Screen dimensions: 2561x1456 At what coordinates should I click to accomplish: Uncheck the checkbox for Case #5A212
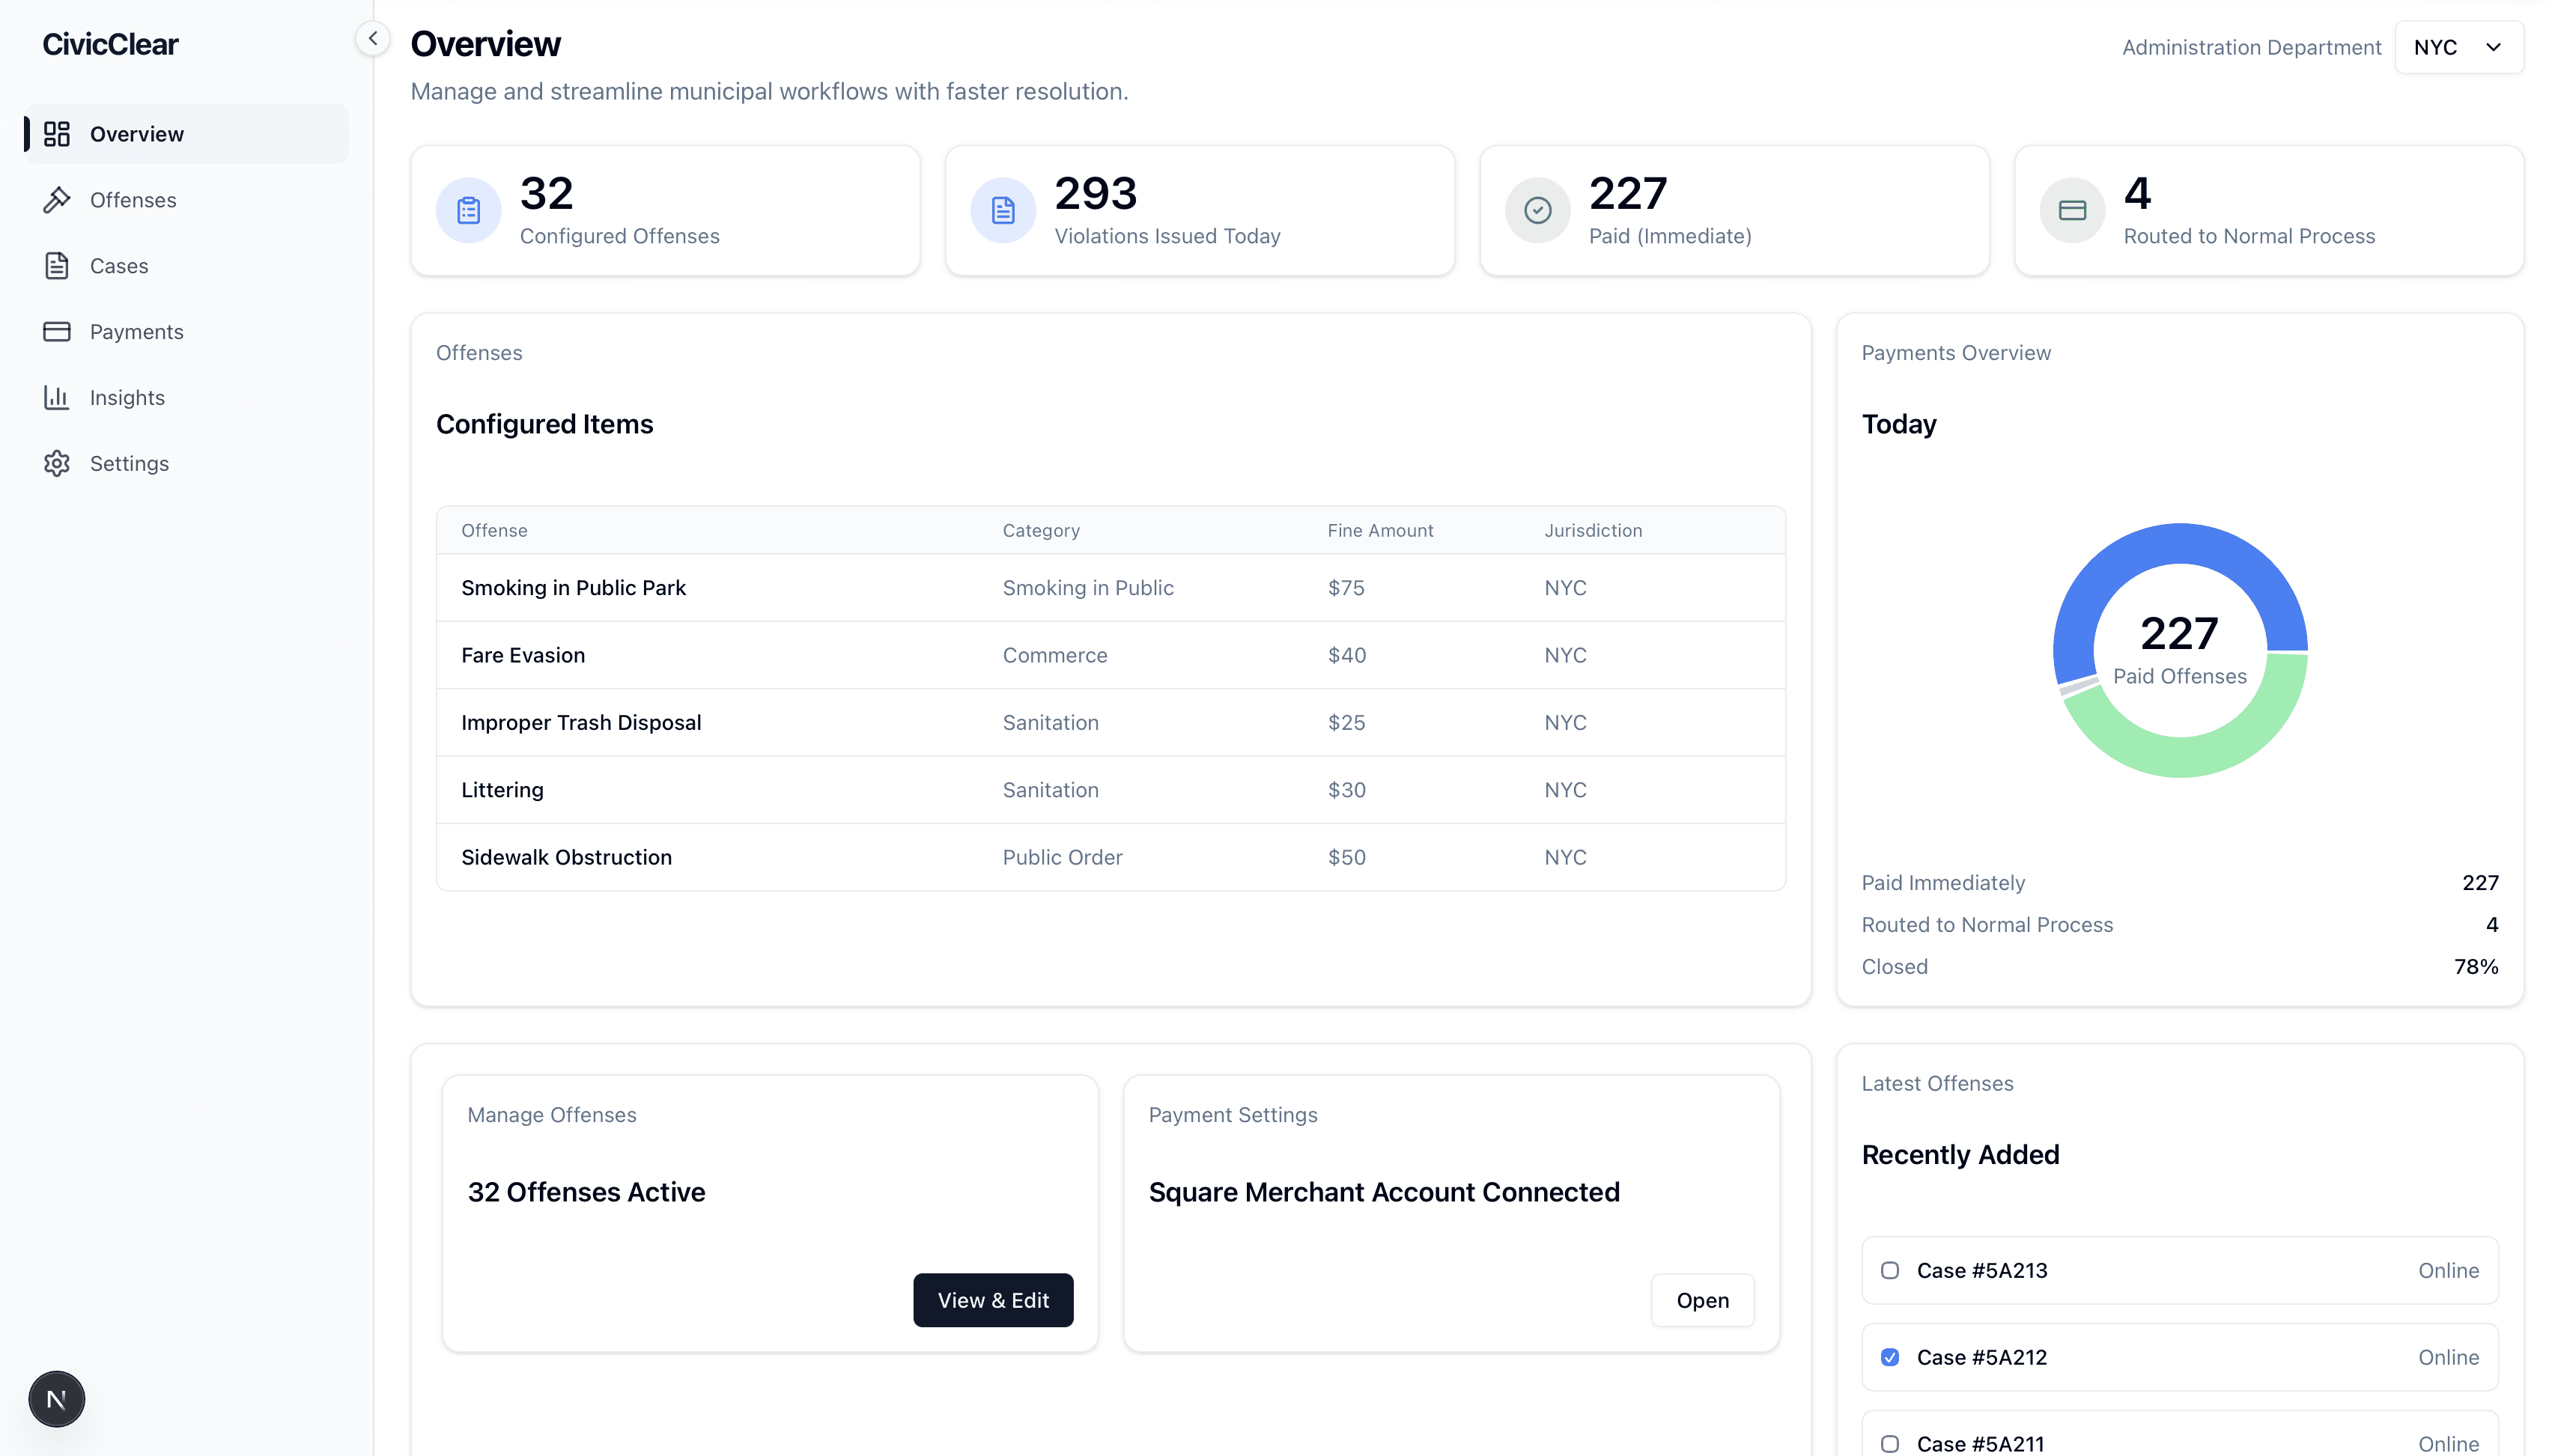[1890, 1357]
